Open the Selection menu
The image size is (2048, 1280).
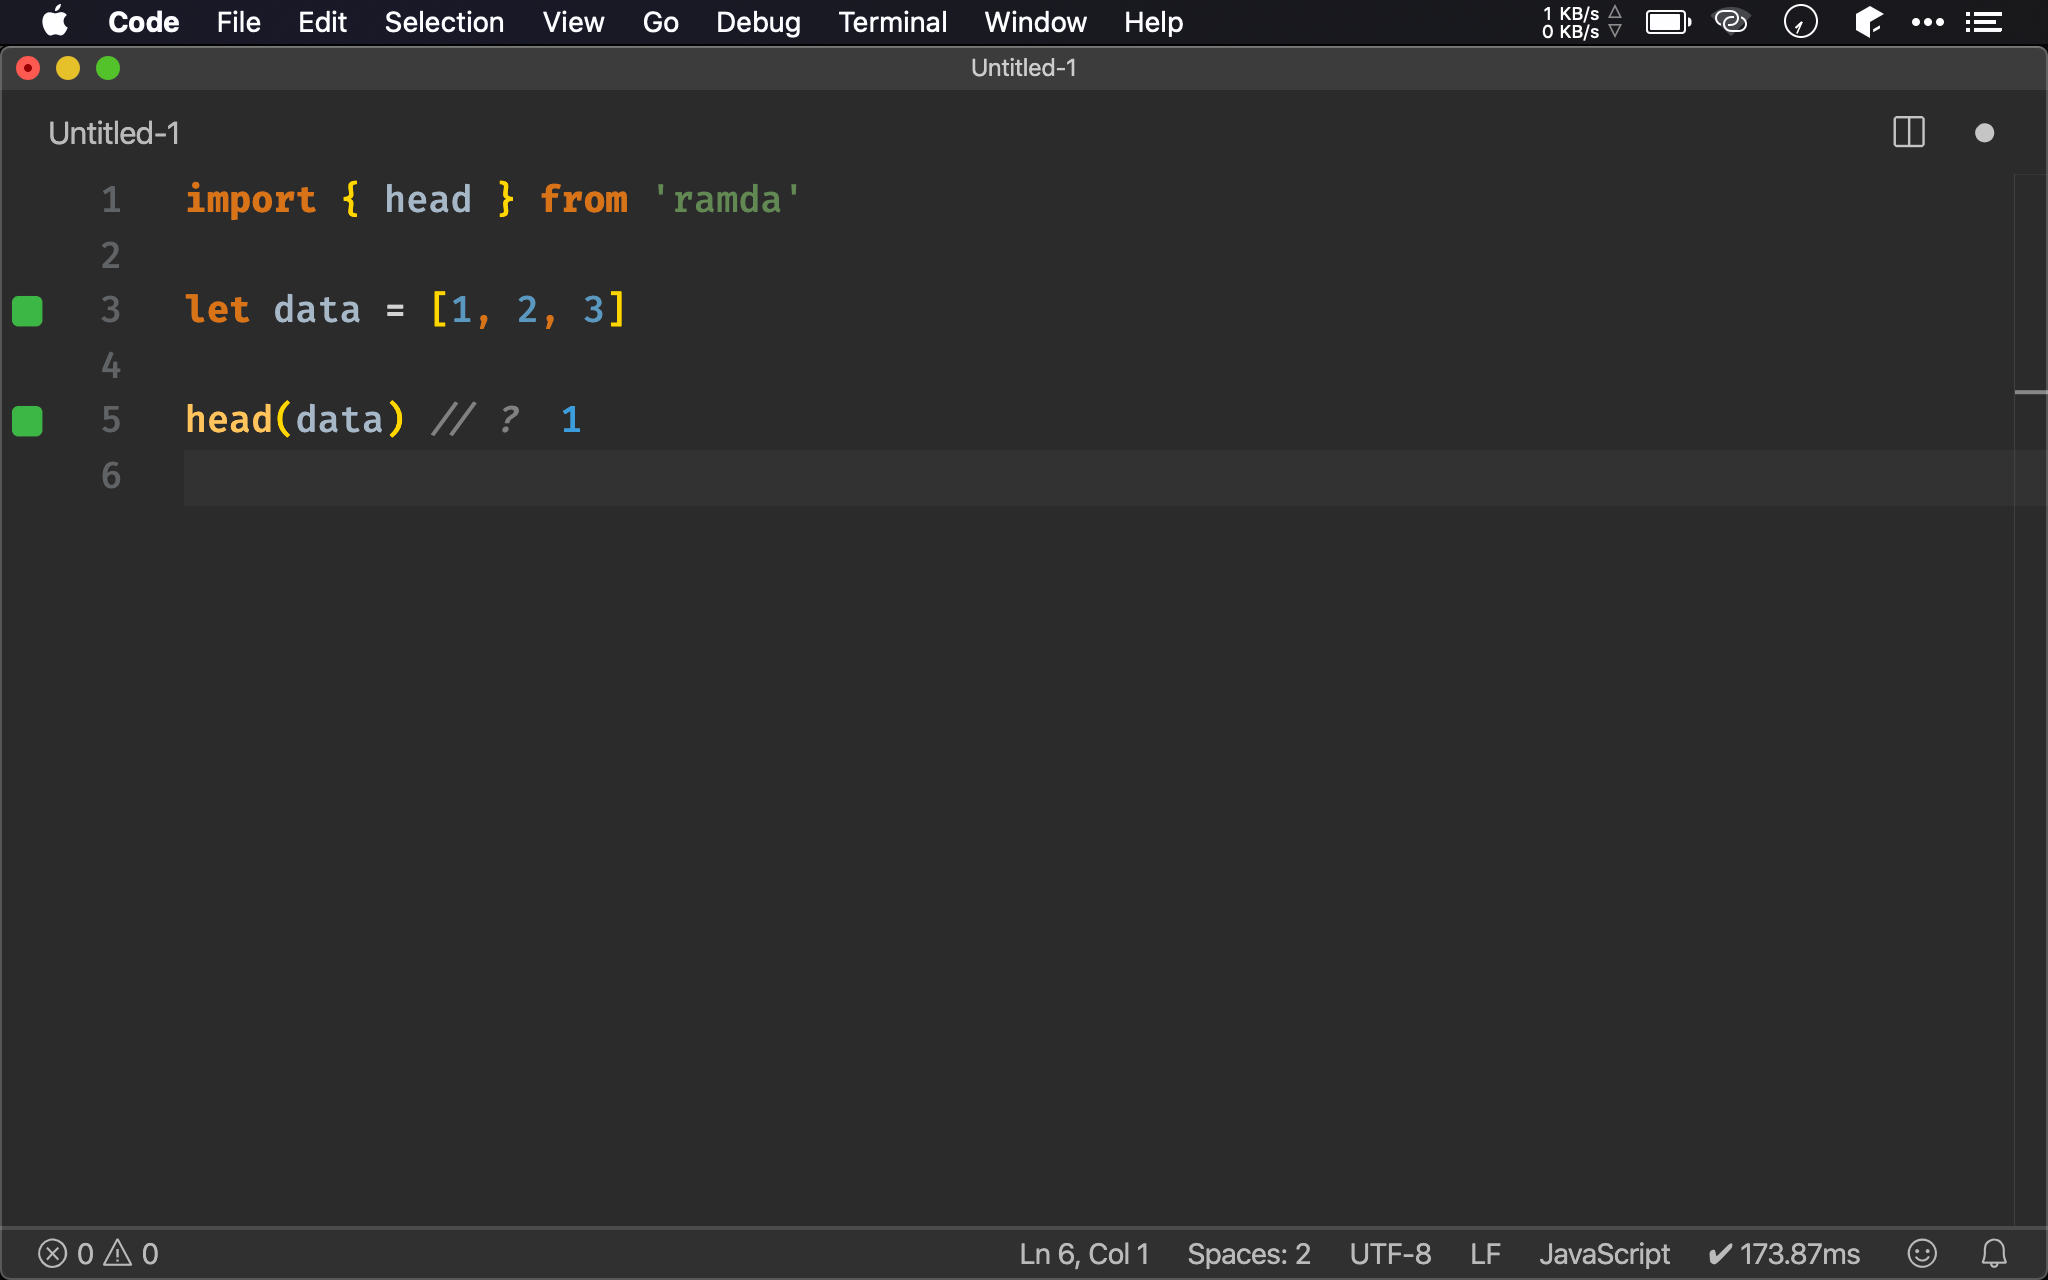click(444, 22)
